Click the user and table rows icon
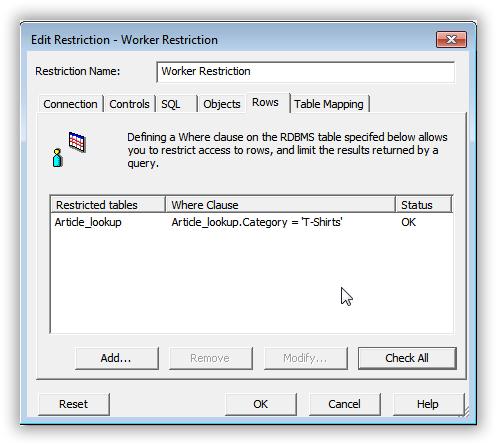The height and width of the screenshot is (446, 497). tap(69, 149)
